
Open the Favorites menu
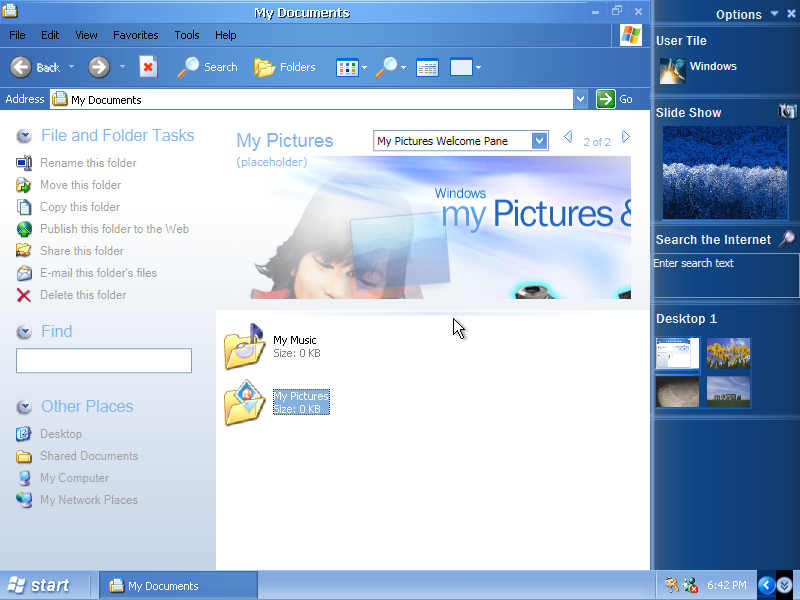(136, 35)
